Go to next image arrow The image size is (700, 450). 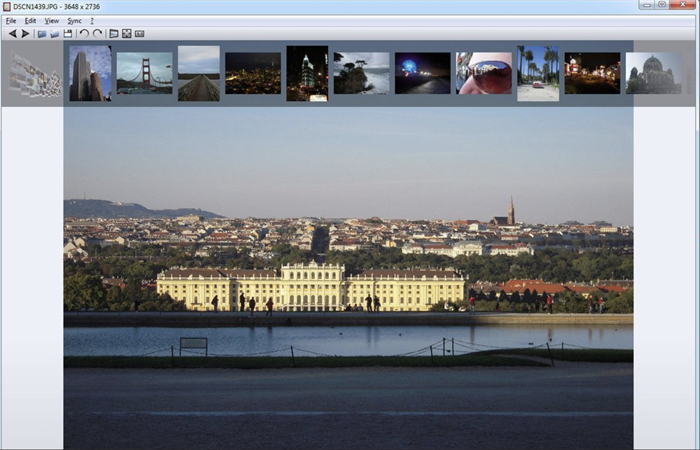pyautogui.click(x=26, y=33)
